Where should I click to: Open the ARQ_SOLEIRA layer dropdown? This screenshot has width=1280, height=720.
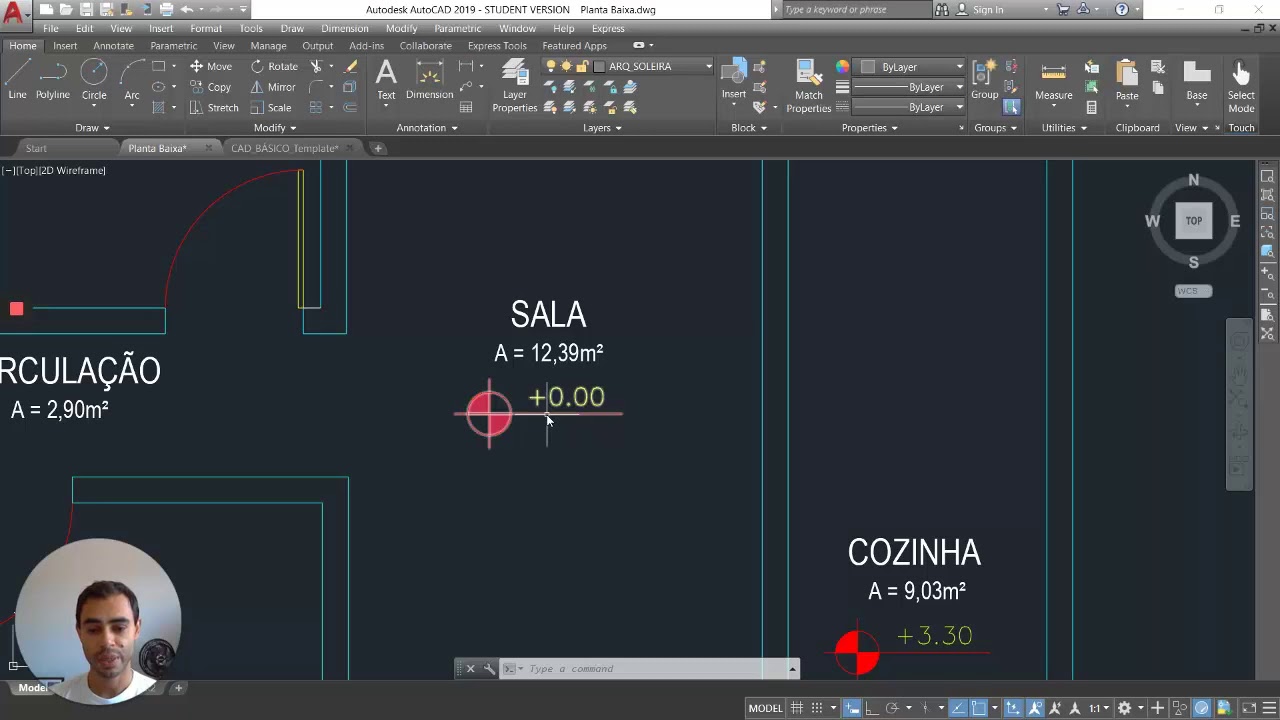tap(709, 66)
